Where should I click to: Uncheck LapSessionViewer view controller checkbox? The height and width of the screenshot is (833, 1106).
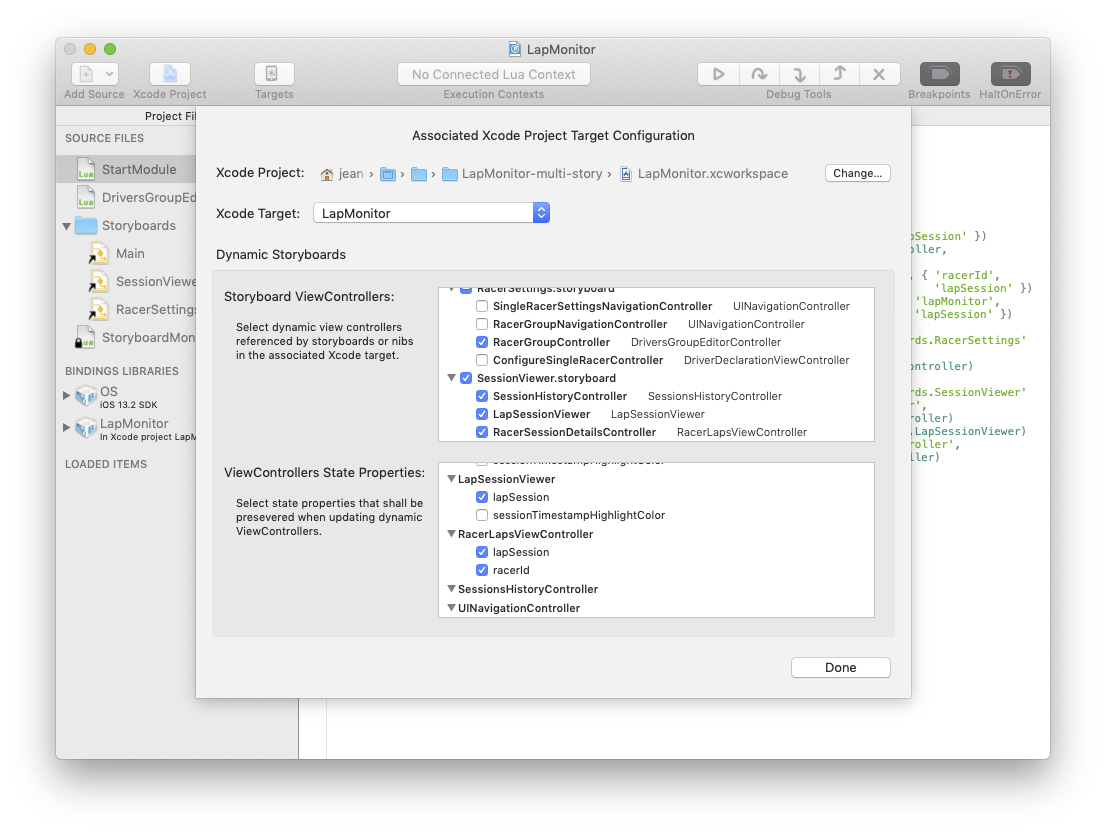click(482, 414)
